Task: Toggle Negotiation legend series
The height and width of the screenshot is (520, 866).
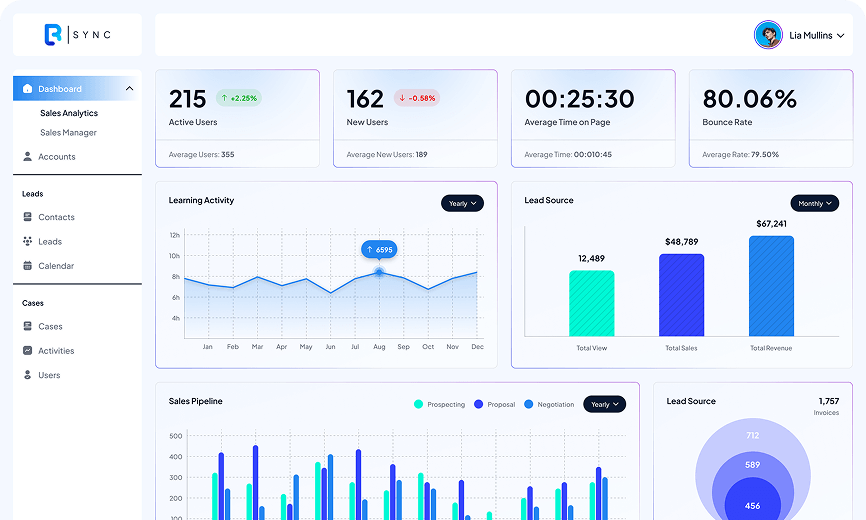Action: tap(549, 404)
